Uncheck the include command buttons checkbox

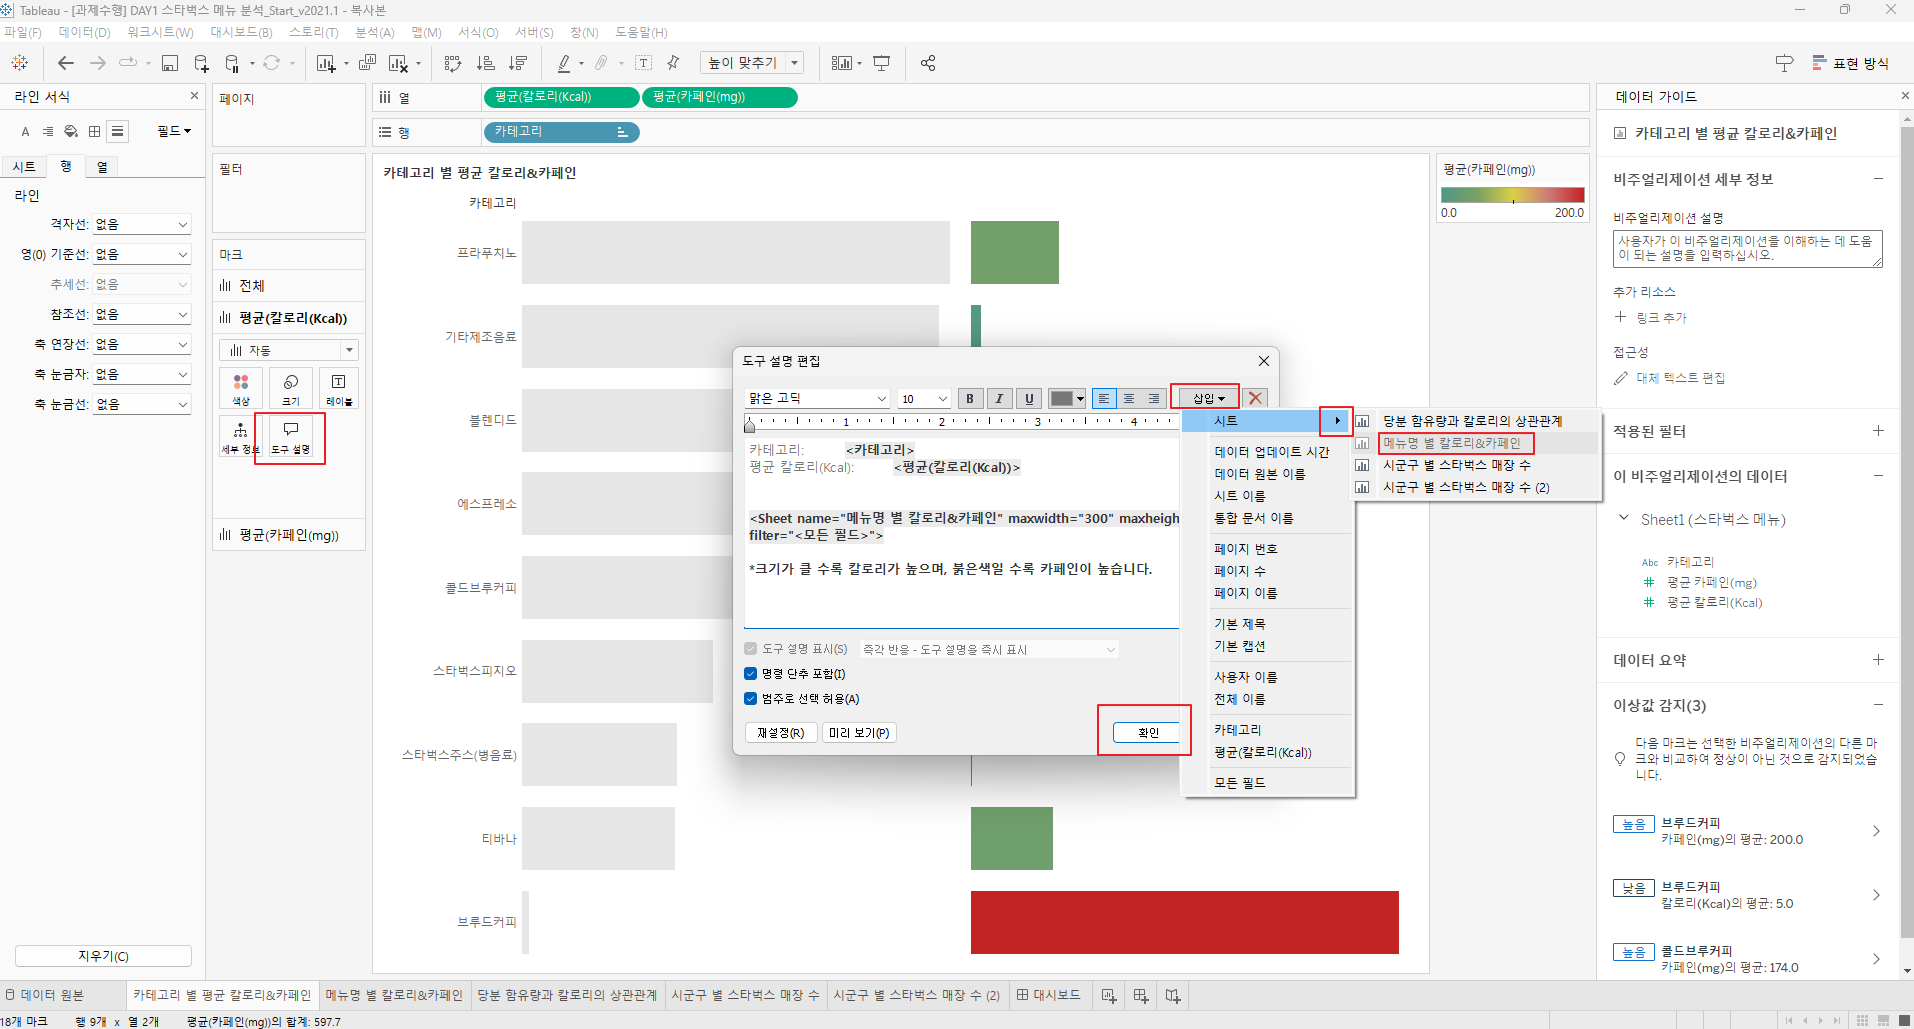tap(751, 674)
